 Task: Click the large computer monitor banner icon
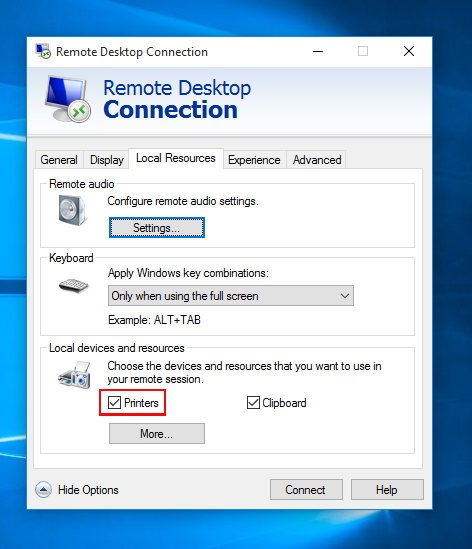click(68, 99)
